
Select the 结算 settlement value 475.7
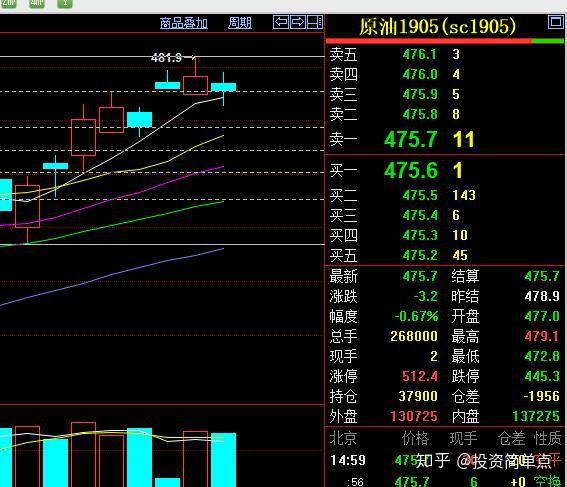pyautogui.click(x=542, y=277)
